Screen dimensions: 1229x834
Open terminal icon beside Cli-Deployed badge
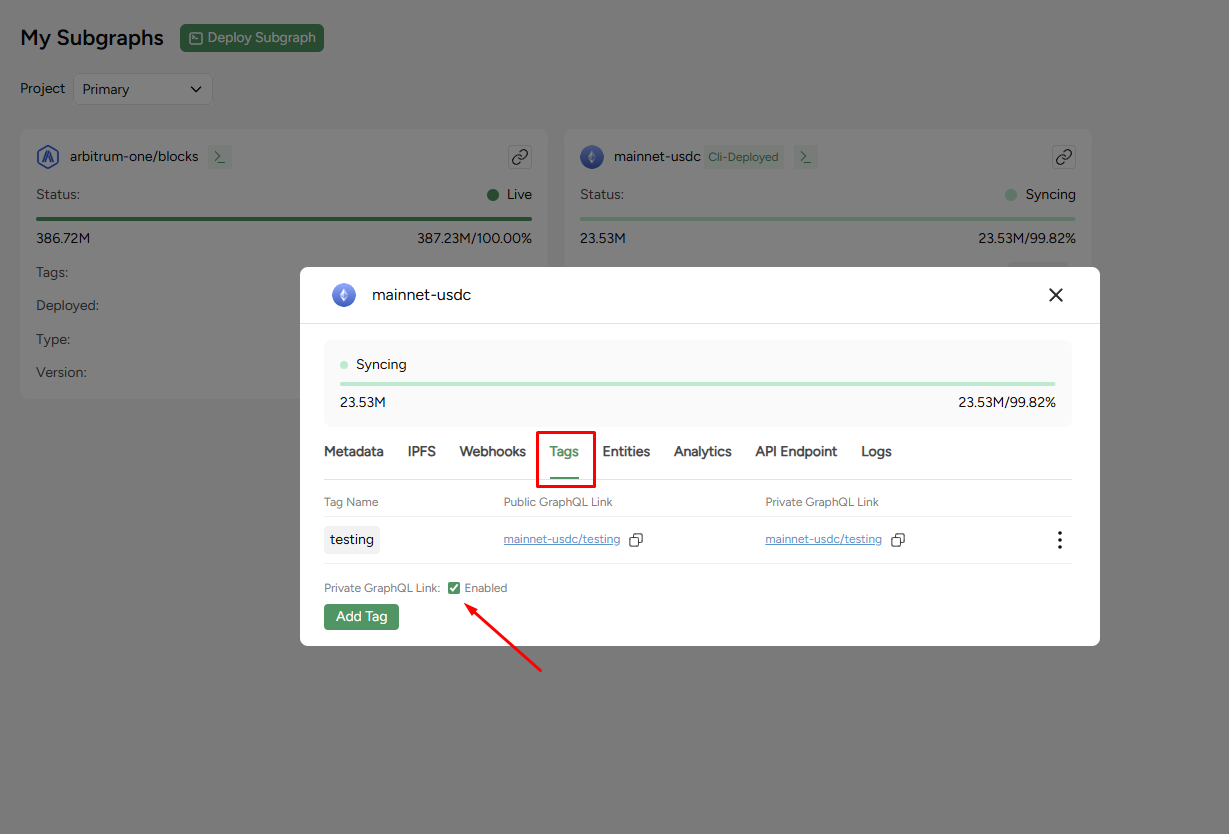click(x=806, y=157)
